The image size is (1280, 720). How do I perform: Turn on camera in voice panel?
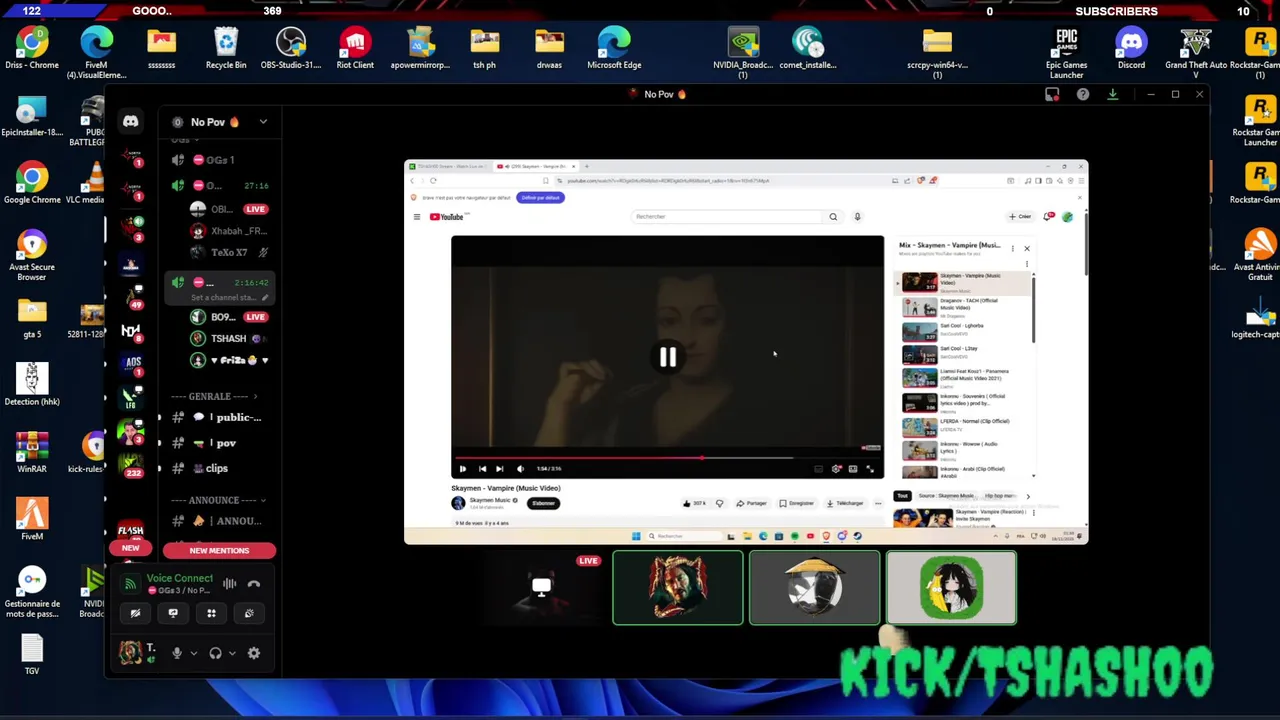[135, 613]
